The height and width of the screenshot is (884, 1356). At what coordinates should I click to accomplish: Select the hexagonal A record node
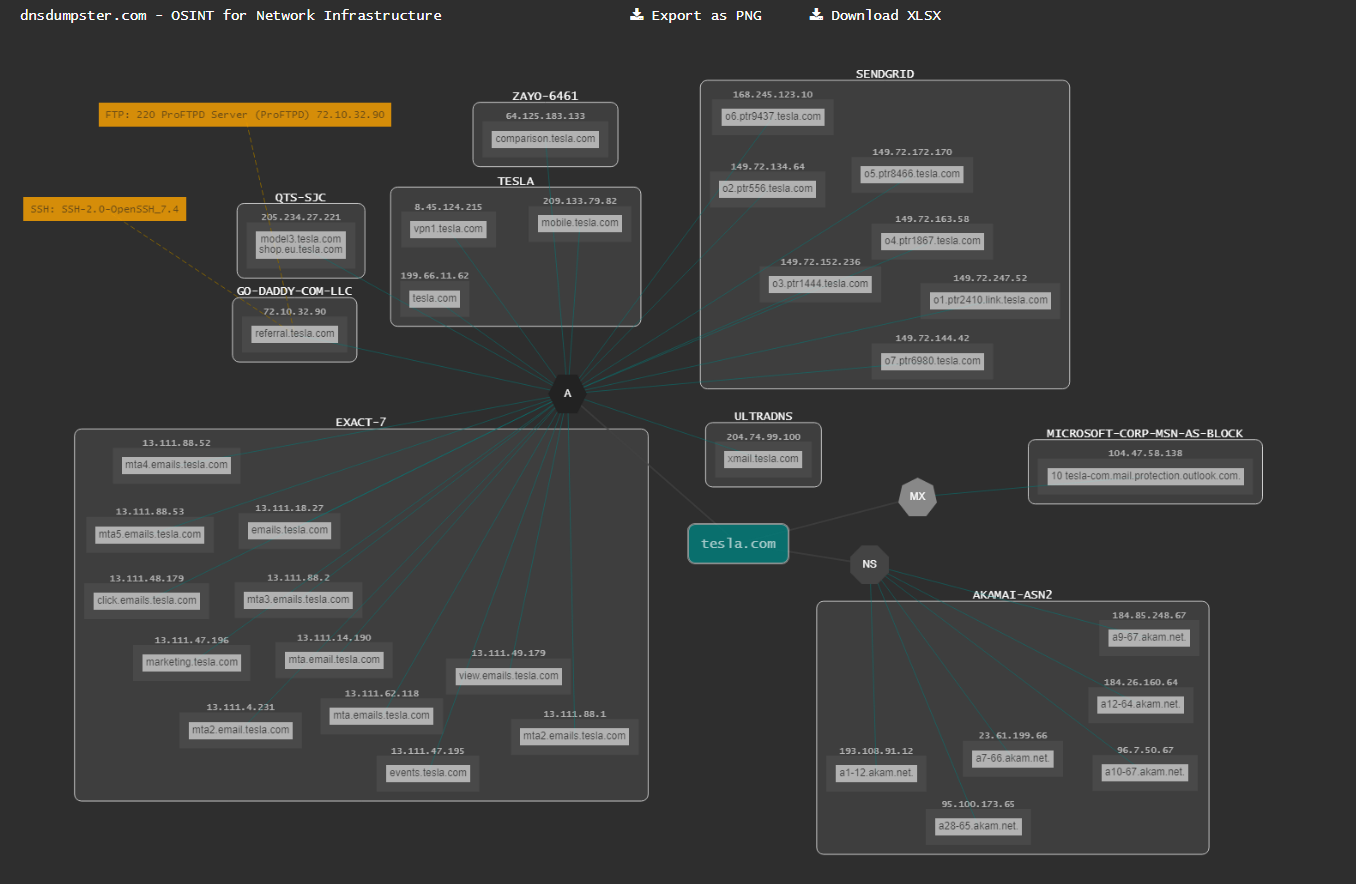pos(567,393)
